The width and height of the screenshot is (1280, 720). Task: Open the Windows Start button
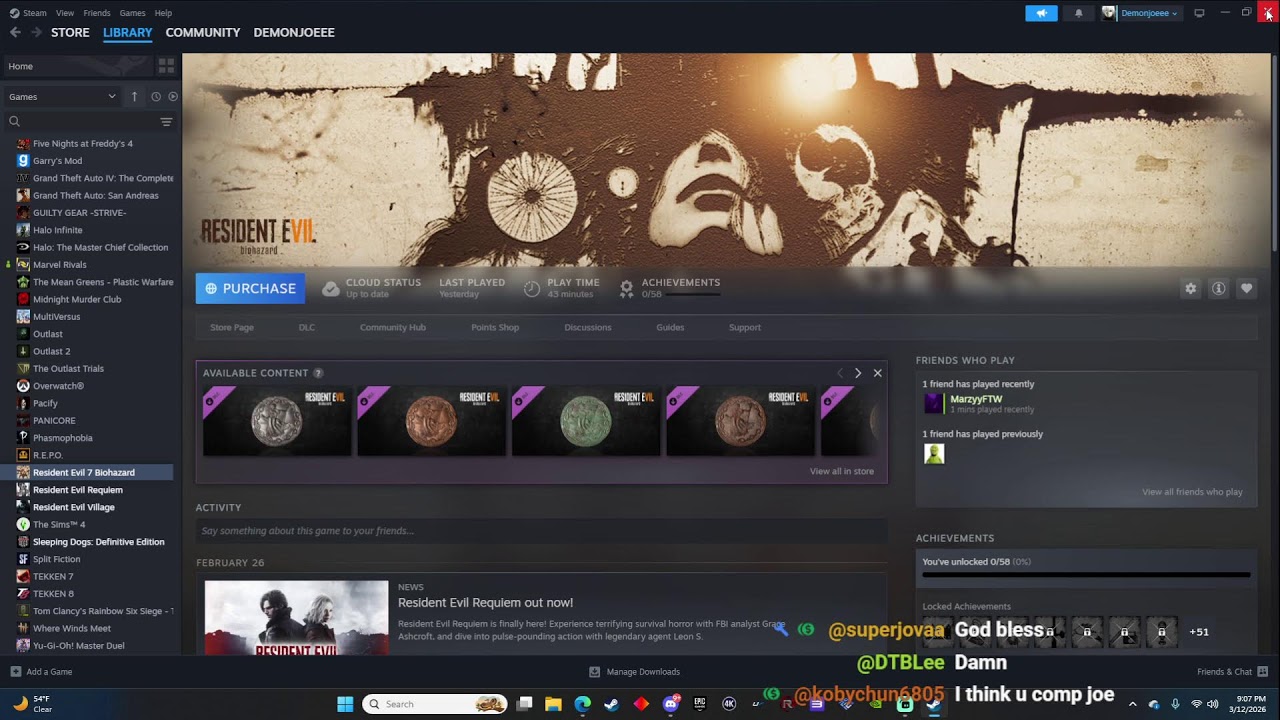345,704
